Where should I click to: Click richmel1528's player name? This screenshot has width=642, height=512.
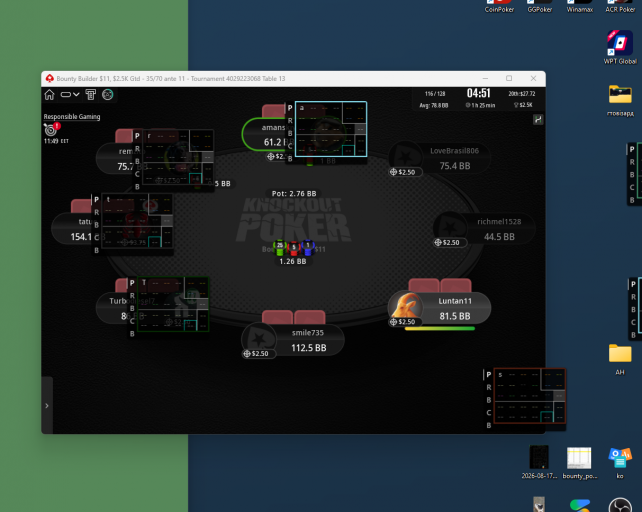(x=499, y=222)
